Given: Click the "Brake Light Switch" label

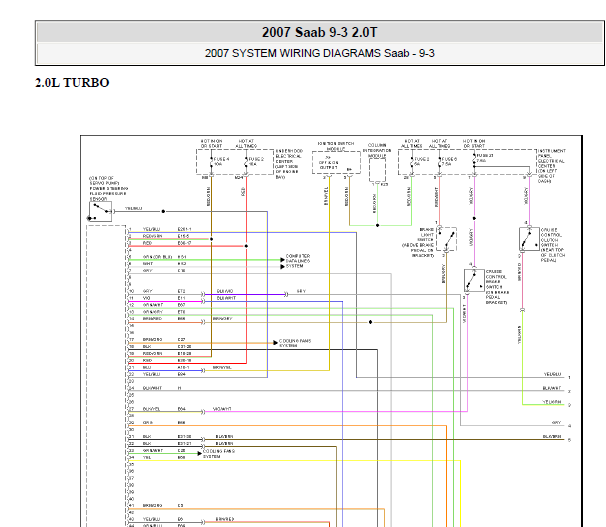Looking at the screenshot, I should [418, 242].
